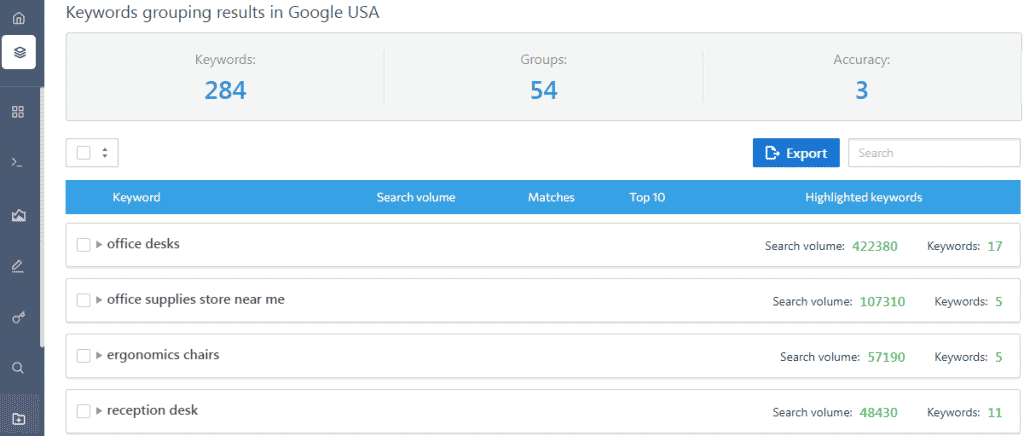Expand the office supplies store near me group
The height and width of the screenshot is (436, 1024).
99,300
